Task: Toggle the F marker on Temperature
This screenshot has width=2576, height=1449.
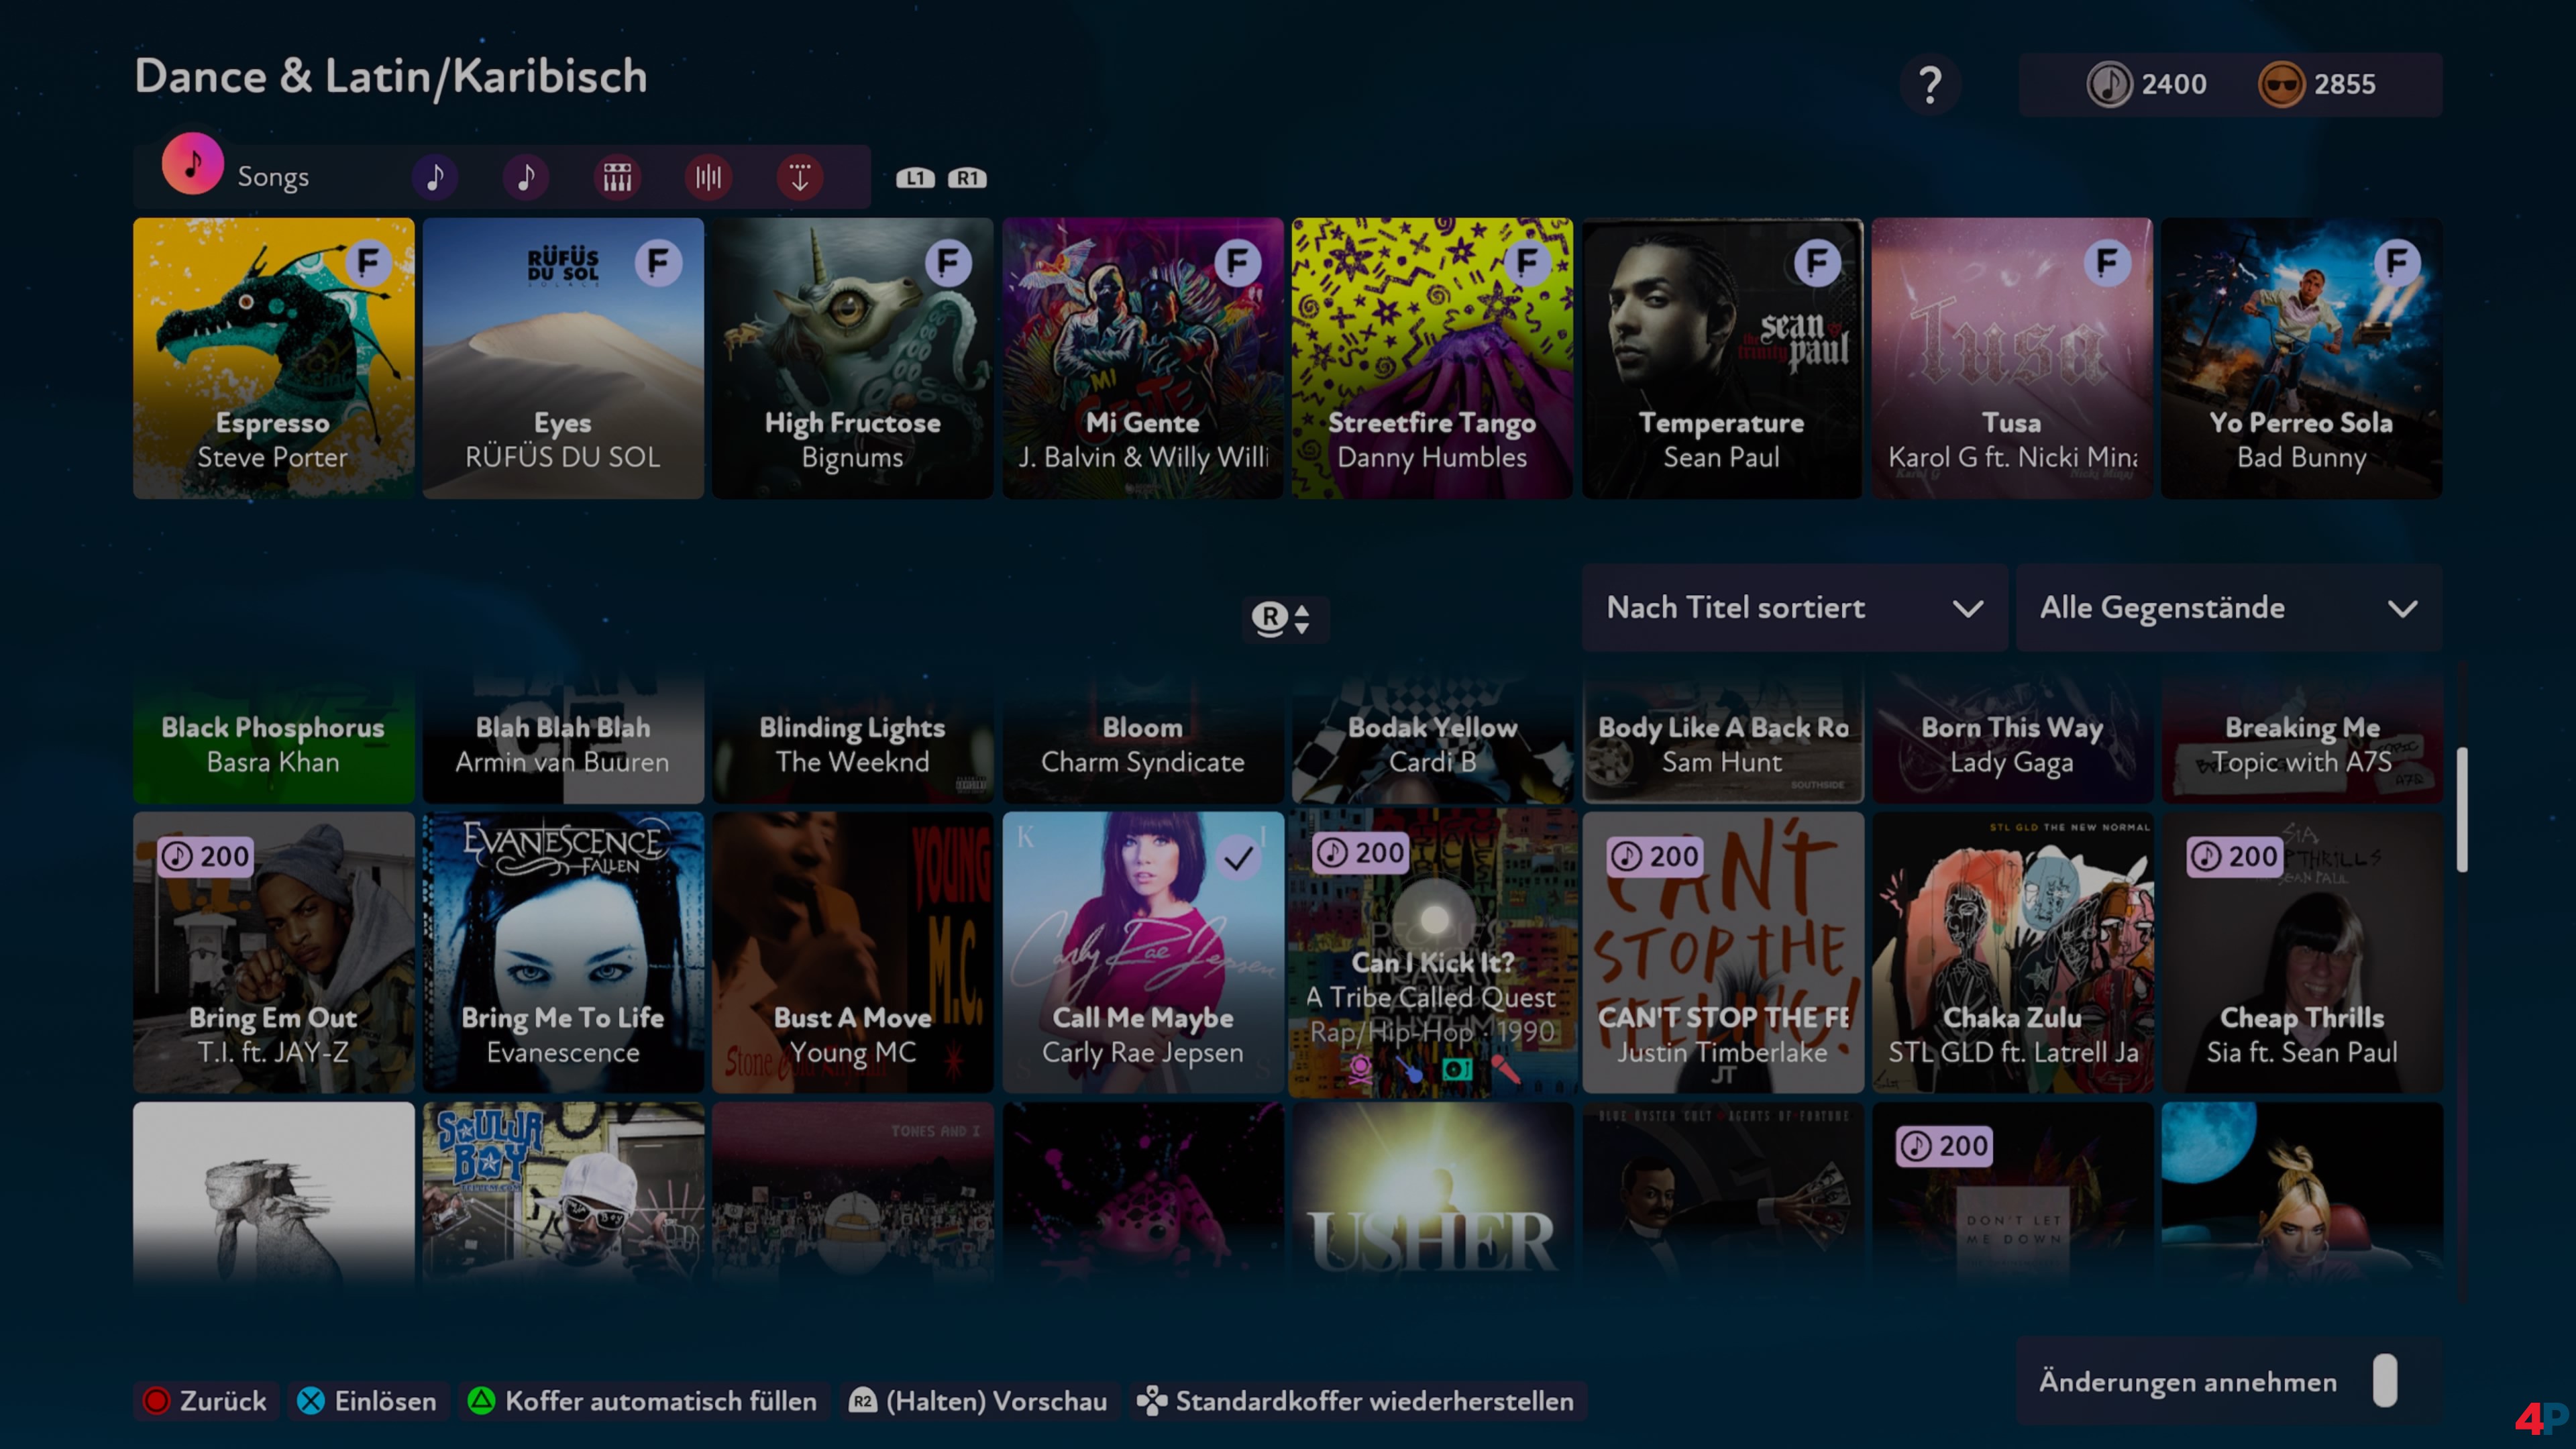Action: [x=1817, y=264]
